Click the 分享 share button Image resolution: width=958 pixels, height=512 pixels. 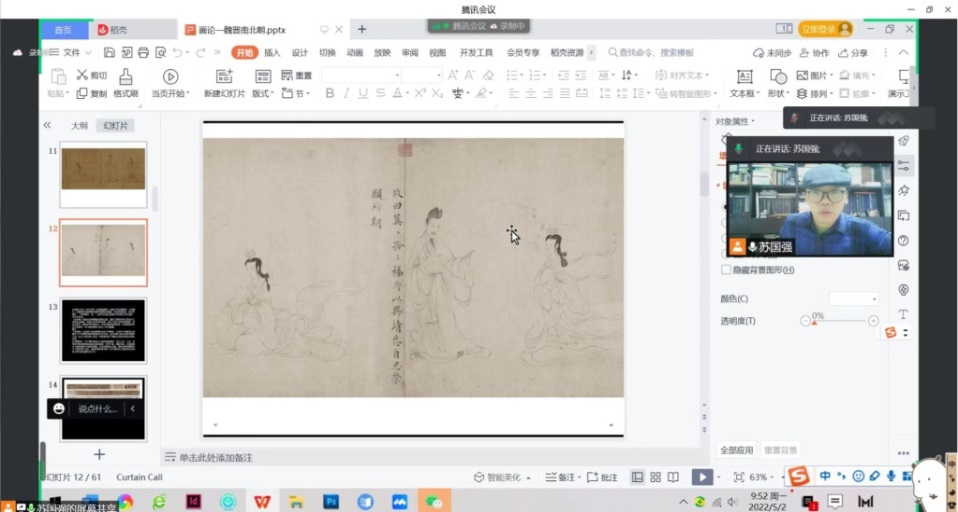click(x=853, y=52)
